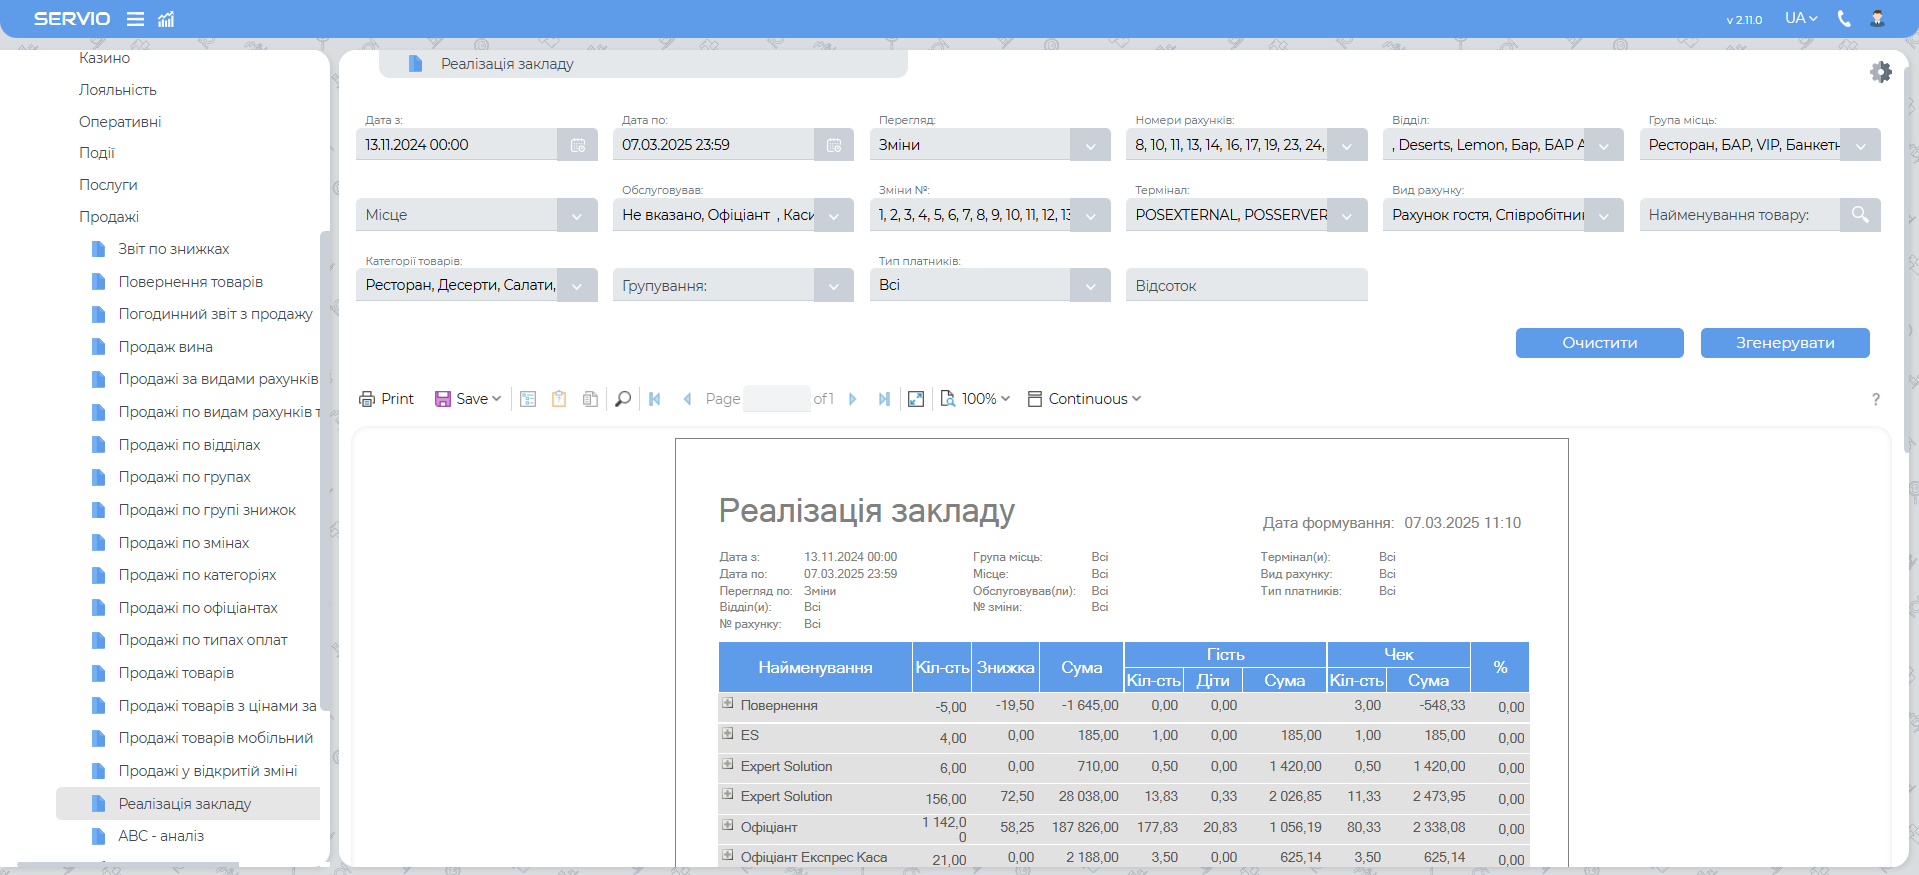Go to last page of report
This screenshot has width=1919, height=875.
pos(884,399)
